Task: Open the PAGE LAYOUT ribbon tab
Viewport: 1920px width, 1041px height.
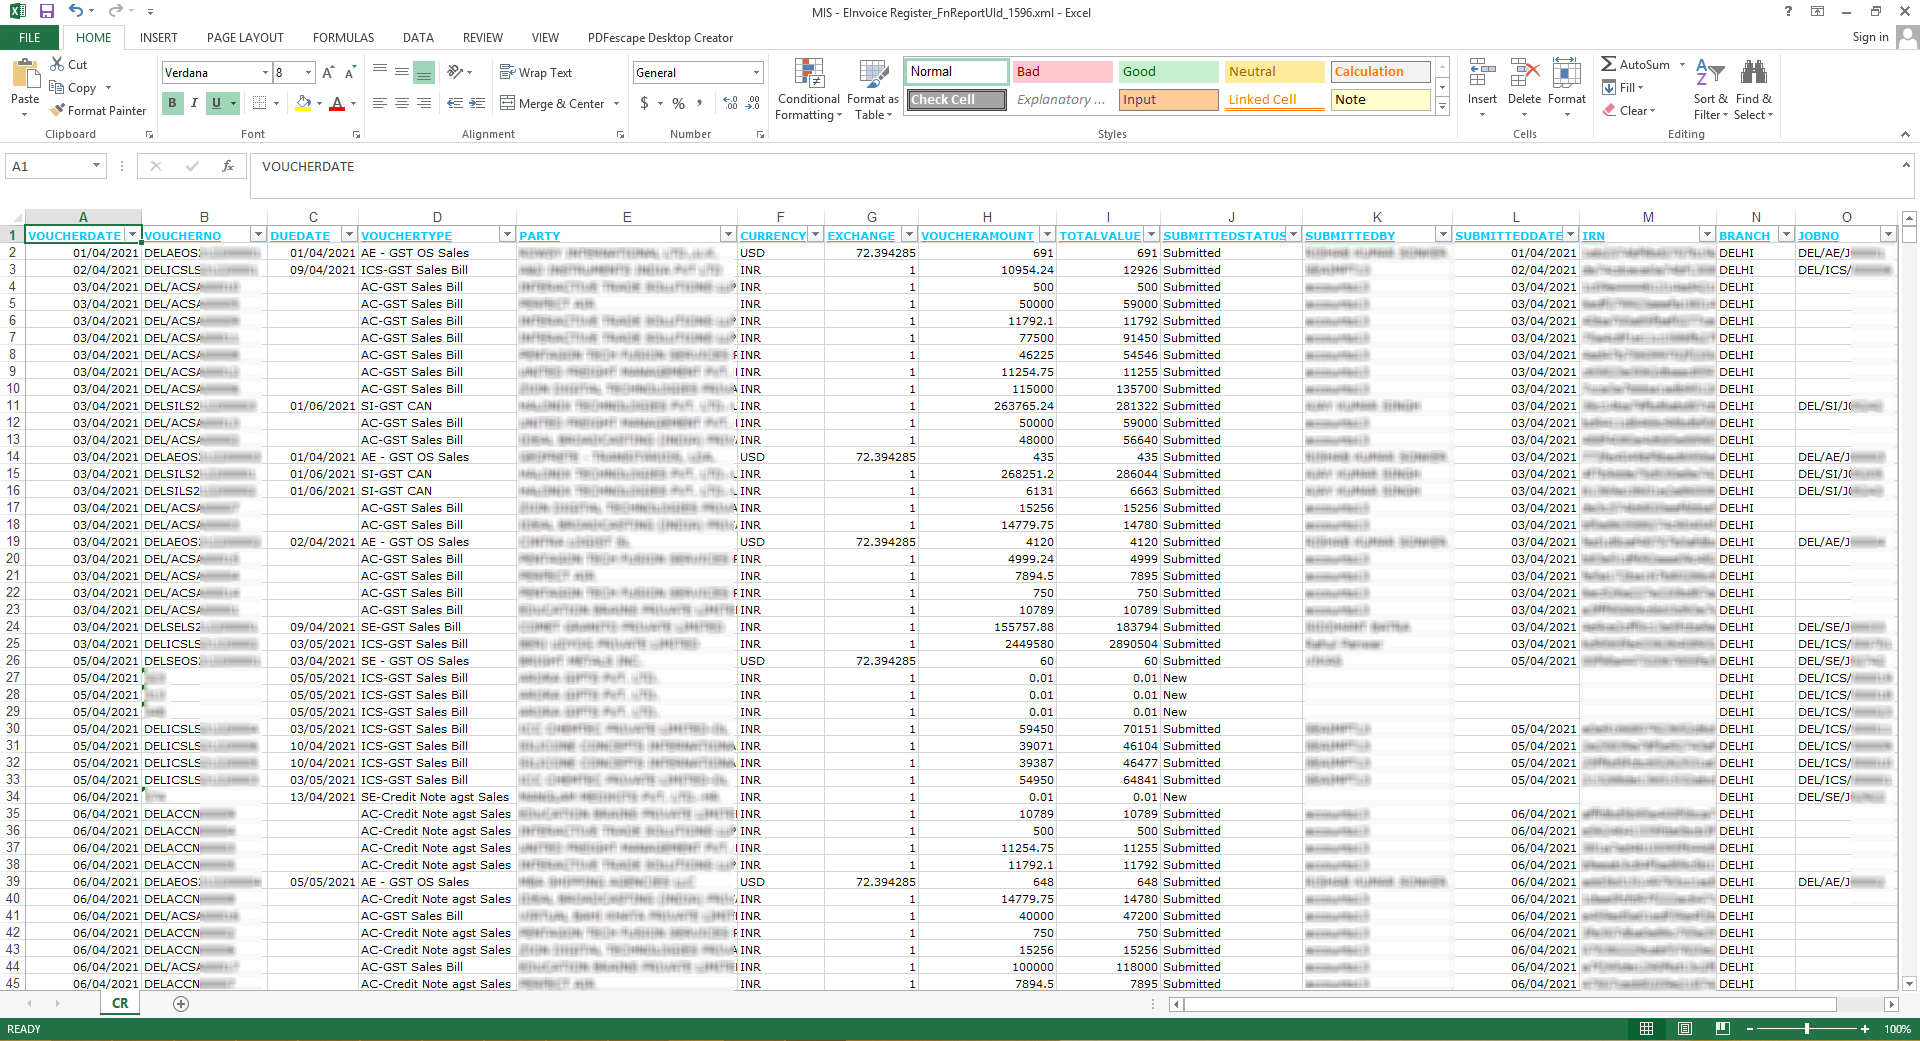Action: click(245, 38)
